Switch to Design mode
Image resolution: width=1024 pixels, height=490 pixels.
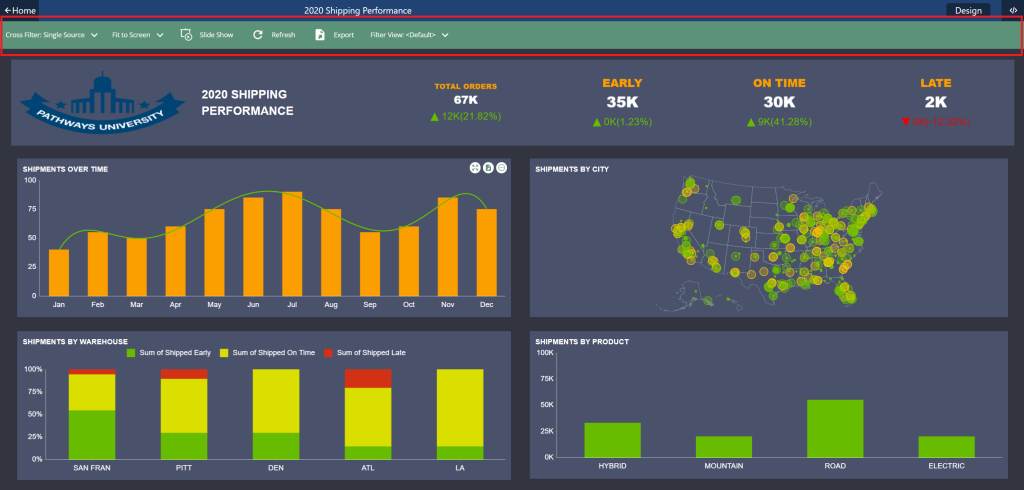(x=968, y=10)
